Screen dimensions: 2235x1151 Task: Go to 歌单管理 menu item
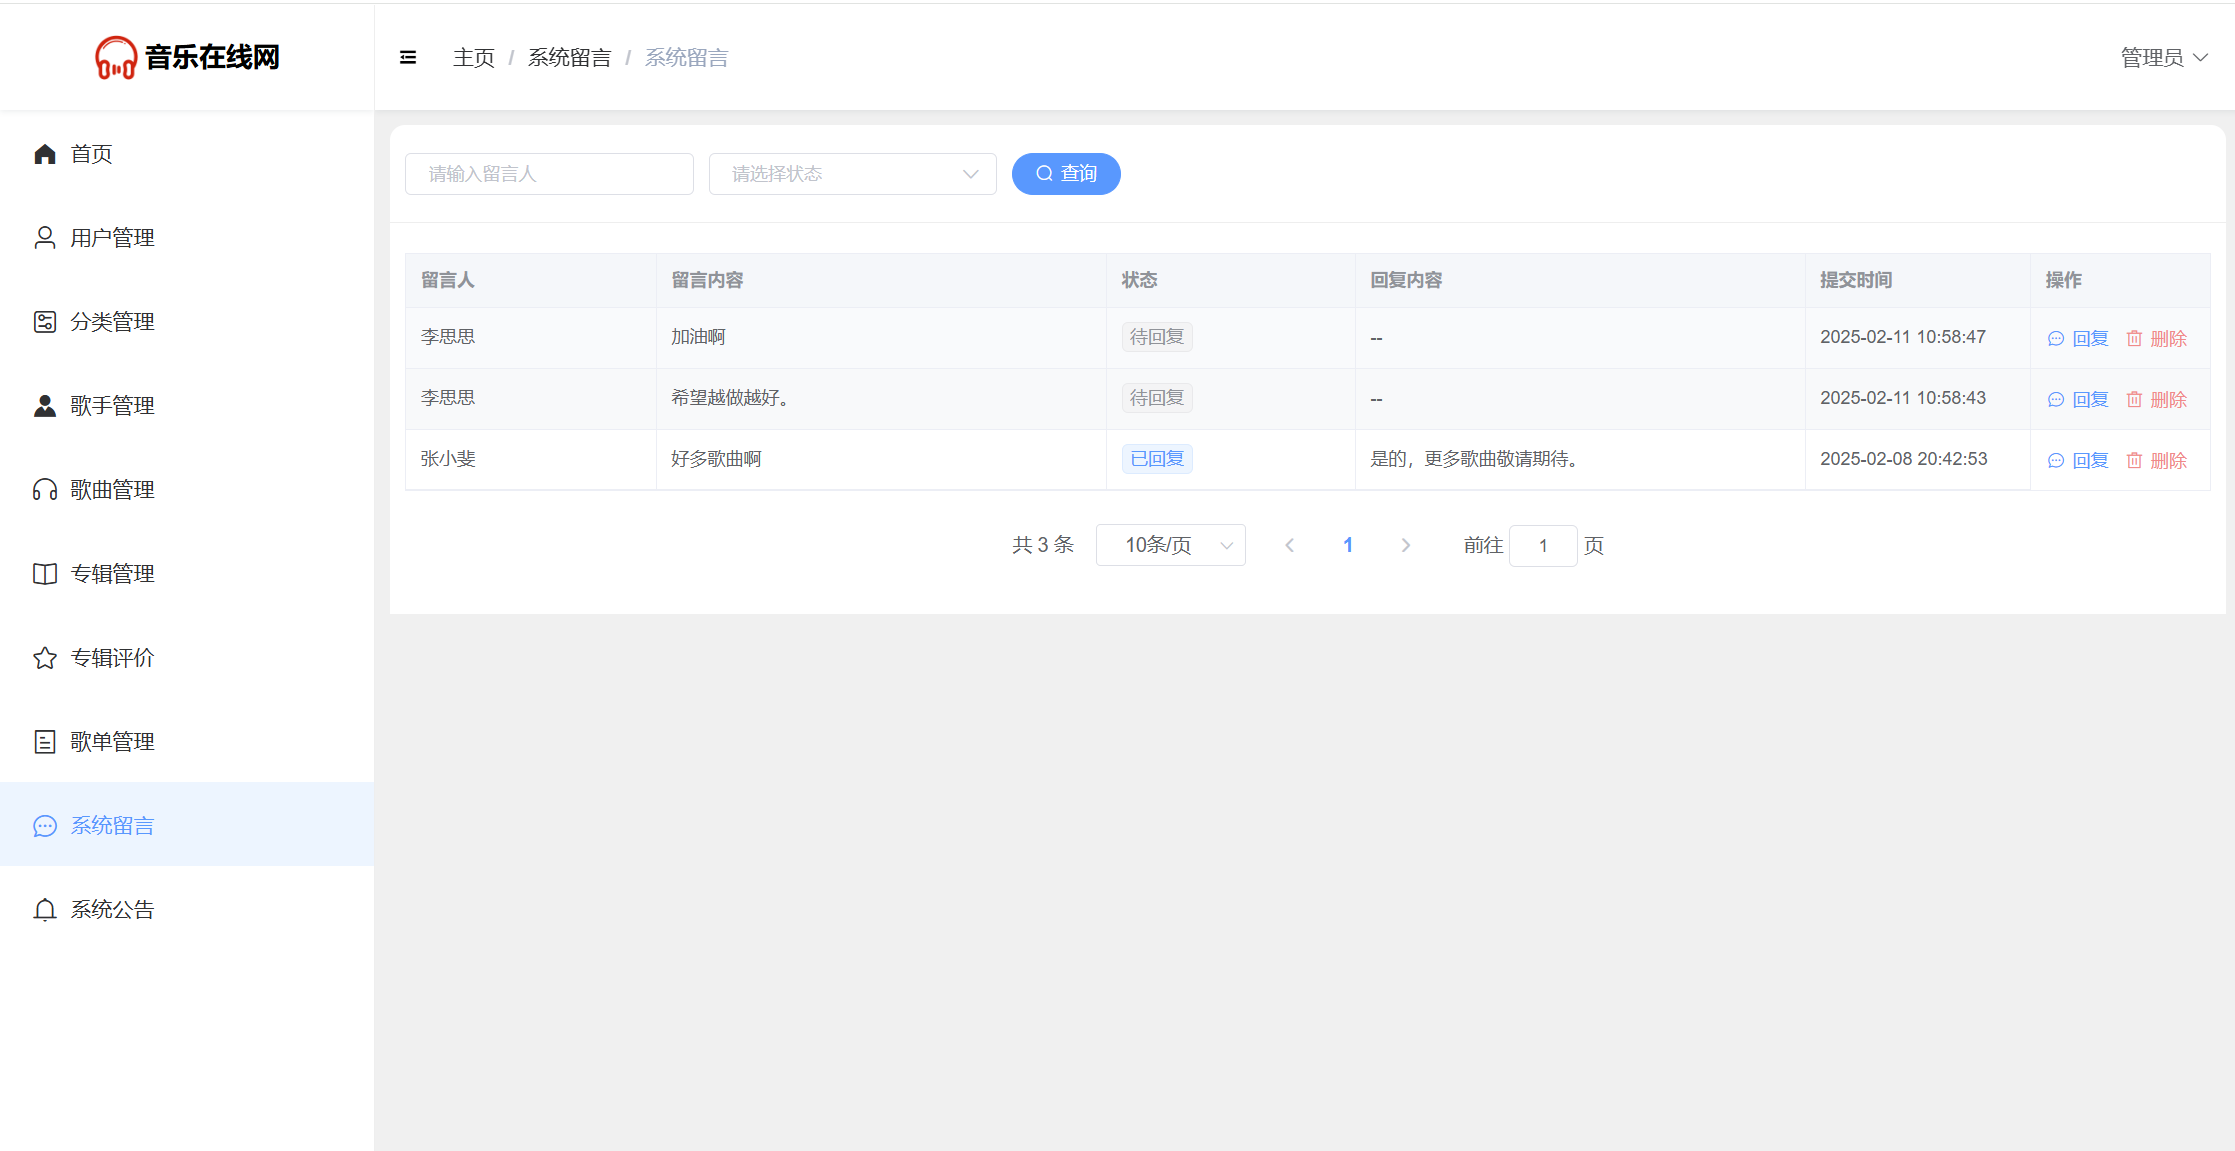(112, 742)
